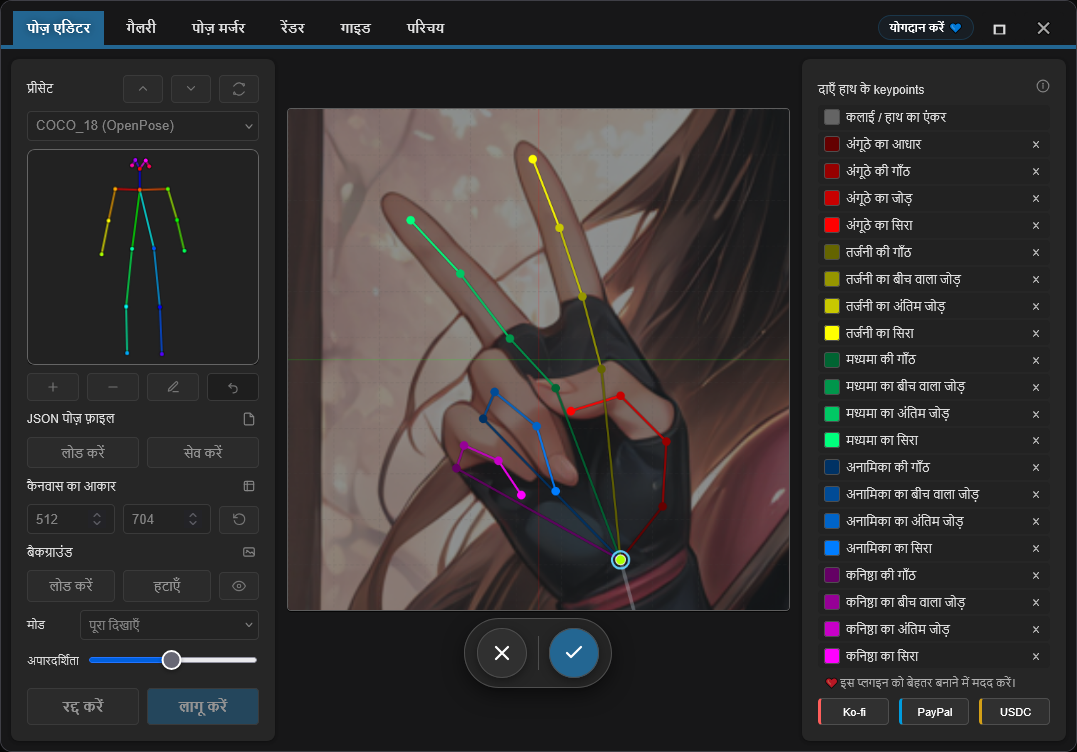
Task: Click the अनामिका का सिरा blue swatch
Action: pyautogui.click(x=832, y=548)
